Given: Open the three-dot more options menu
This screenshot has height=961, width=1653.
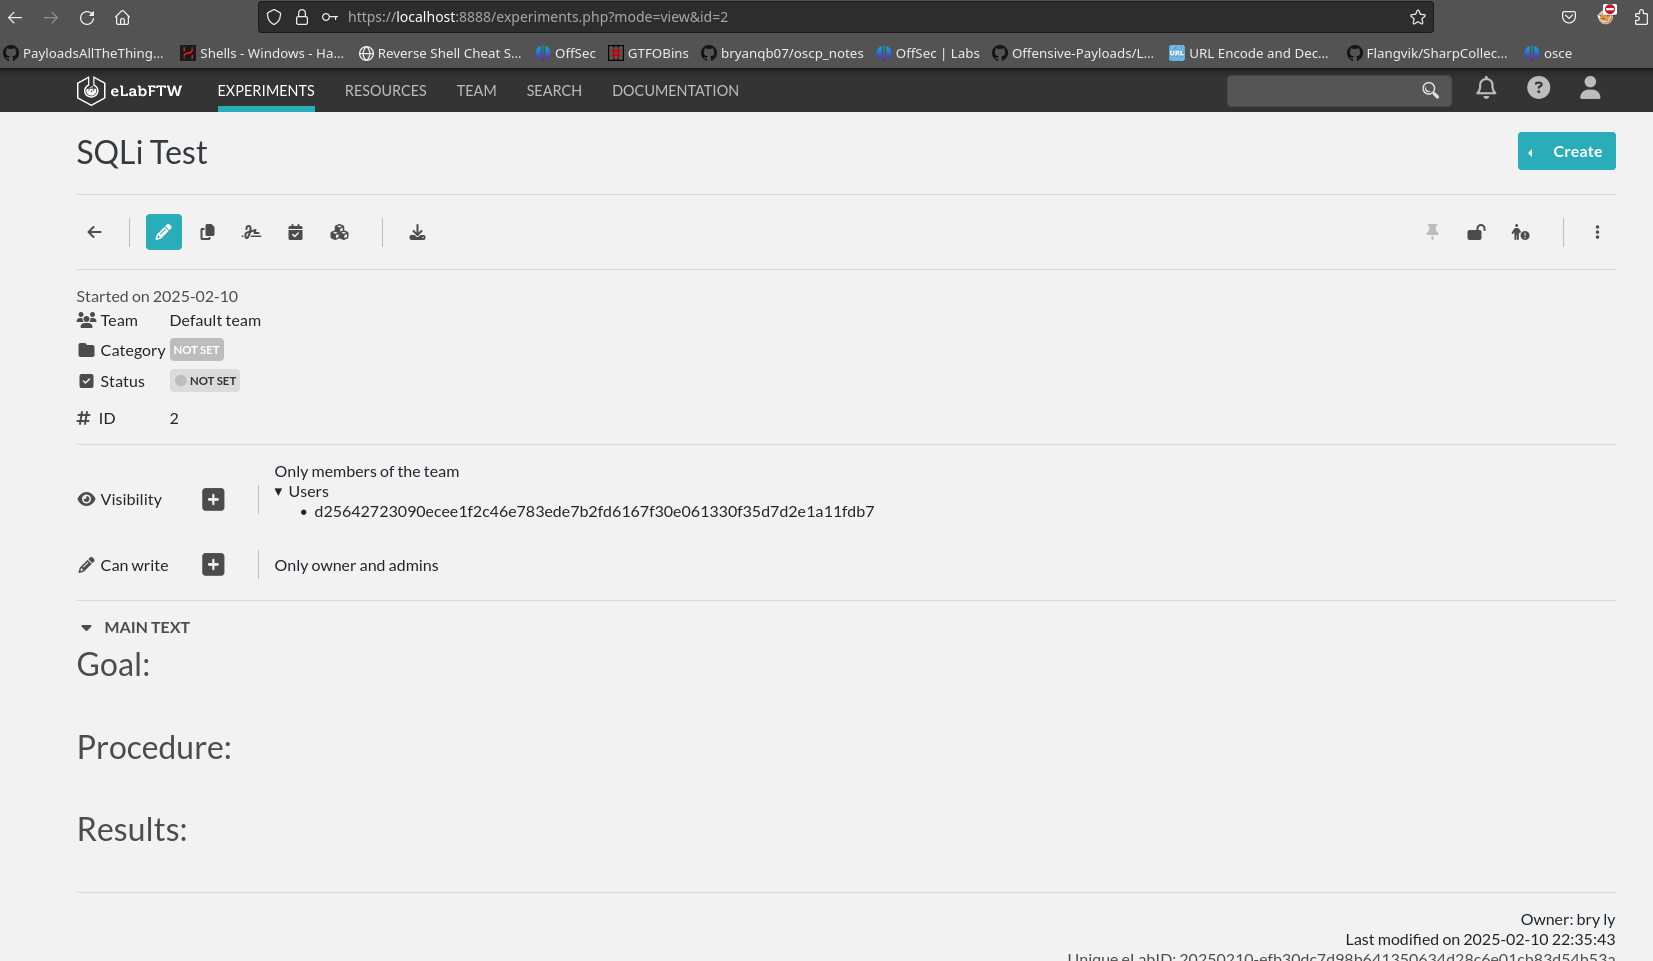Looking at the screenshot, I should [x=1597, y=232].
